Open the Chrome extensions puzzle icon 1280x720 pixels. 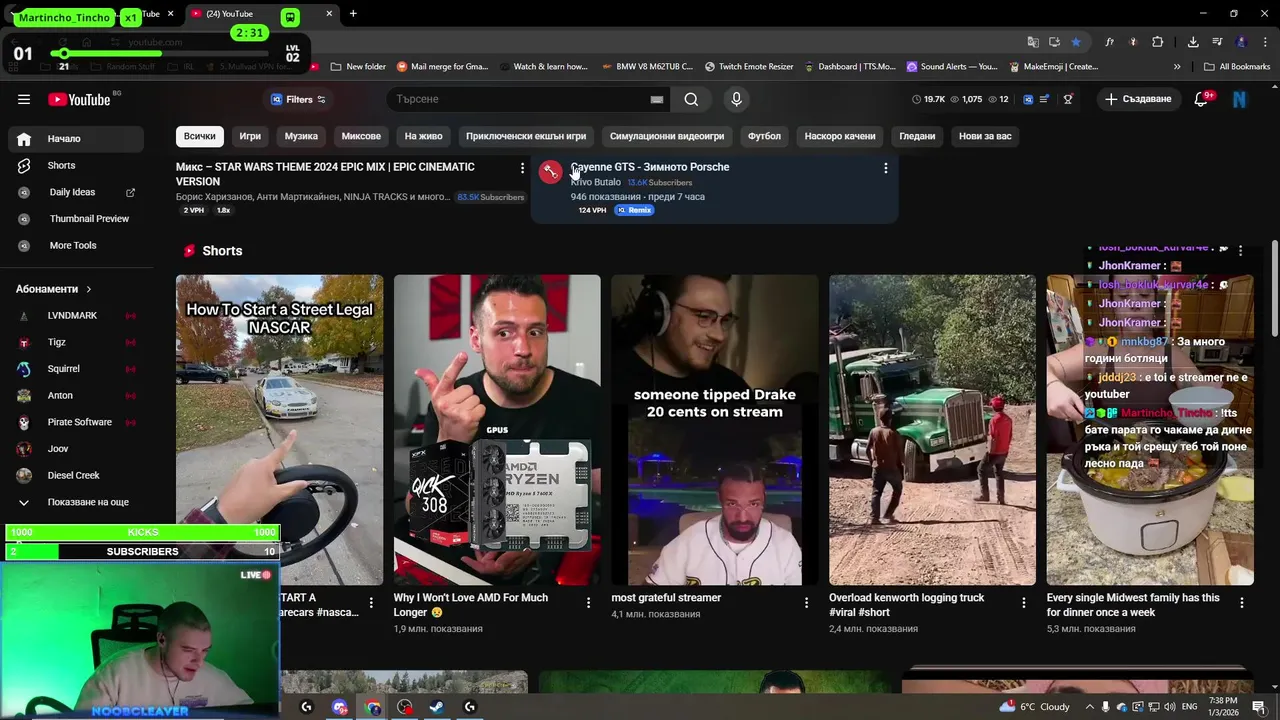[x=1158, y=42]
